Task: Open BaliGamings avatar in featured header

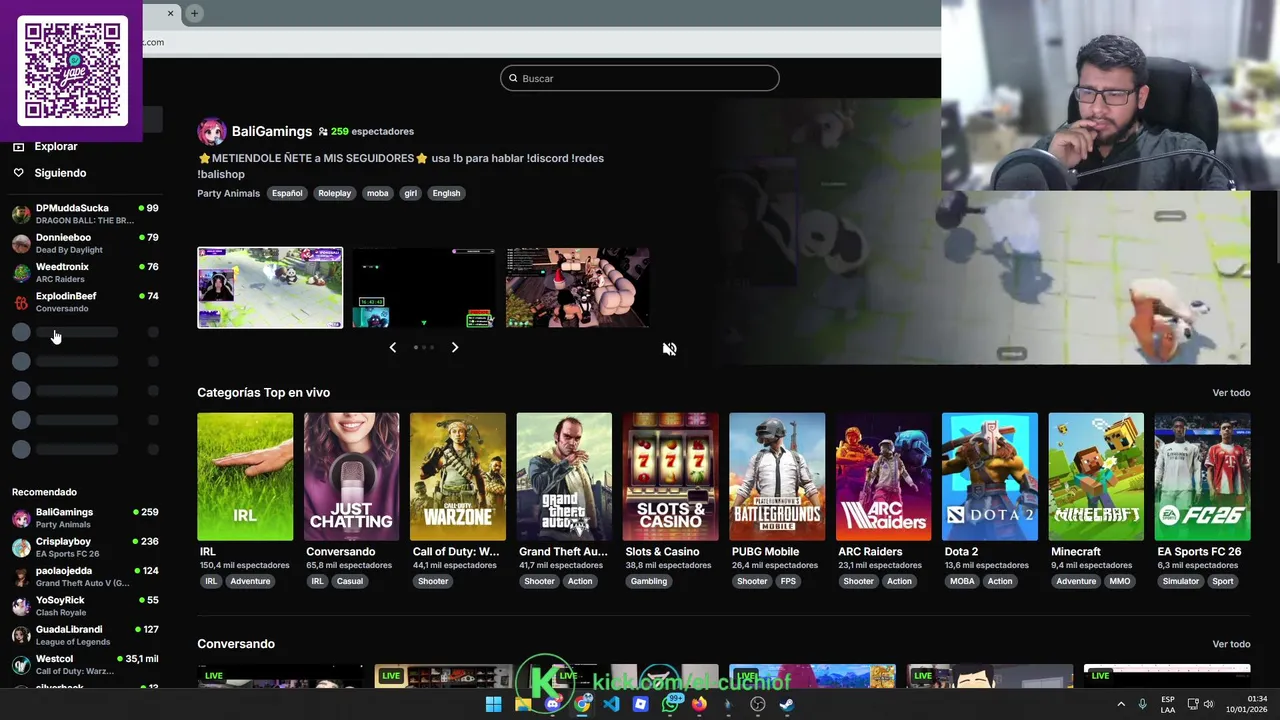Action: (x=211, y=131)
